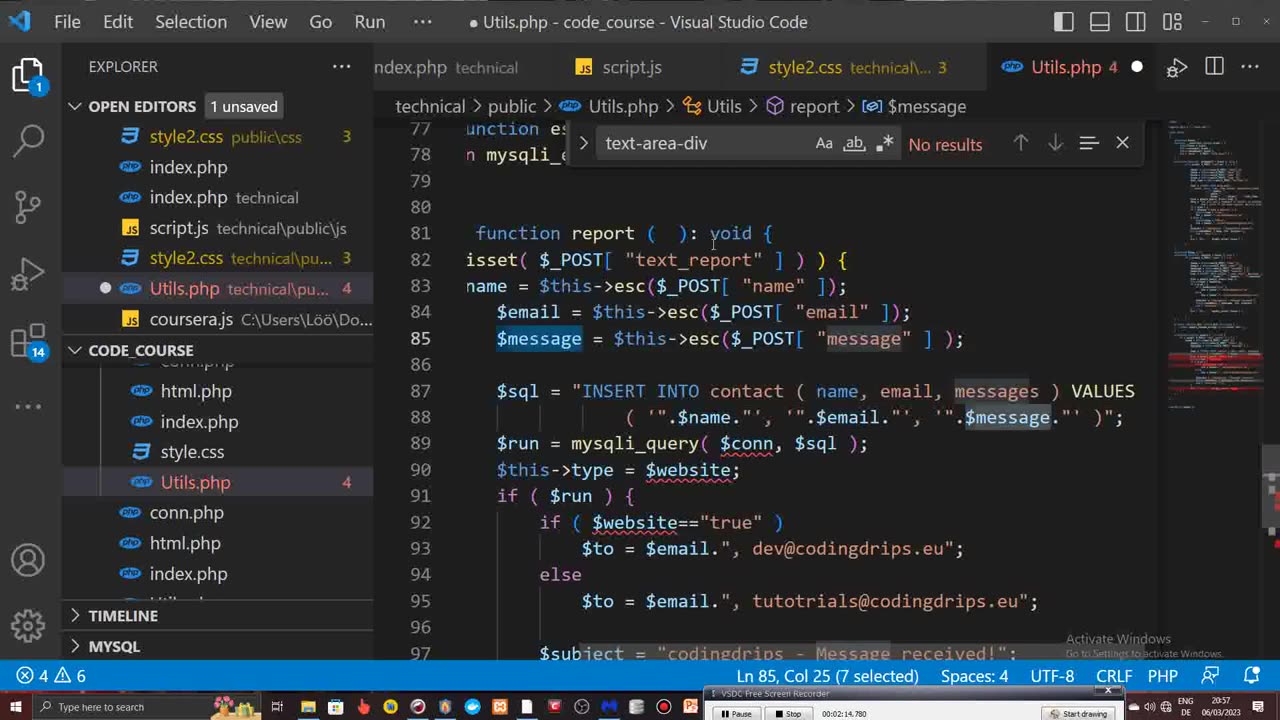Close Utils.php via unsaved dot in Open Editors
Image resolution: width=1280 pixels, height=720 pixels.
[x=105, y=288]
